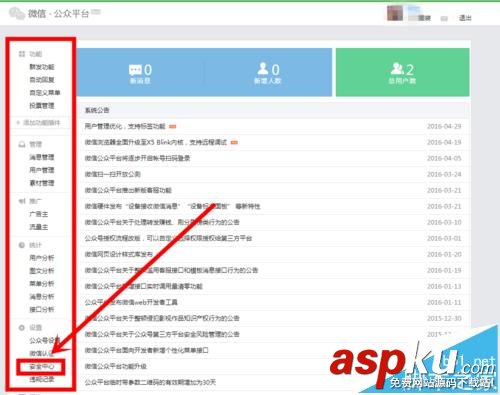Screen dimensions: 500x395
Task: Click the 推广 section megaphone icon
Action: [22, 201]
